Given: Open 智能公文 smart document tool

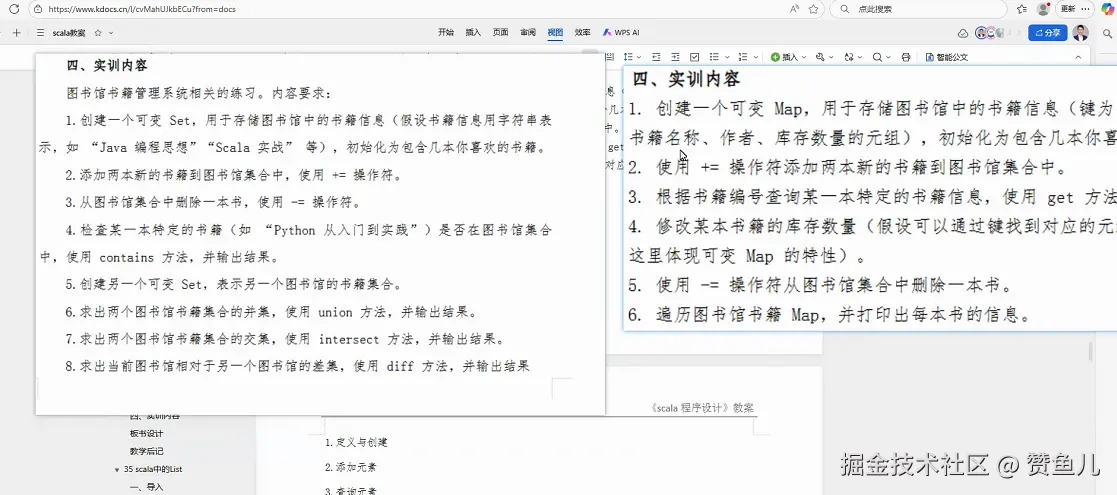Looking at the screenshot, I should tap(947, 57).
